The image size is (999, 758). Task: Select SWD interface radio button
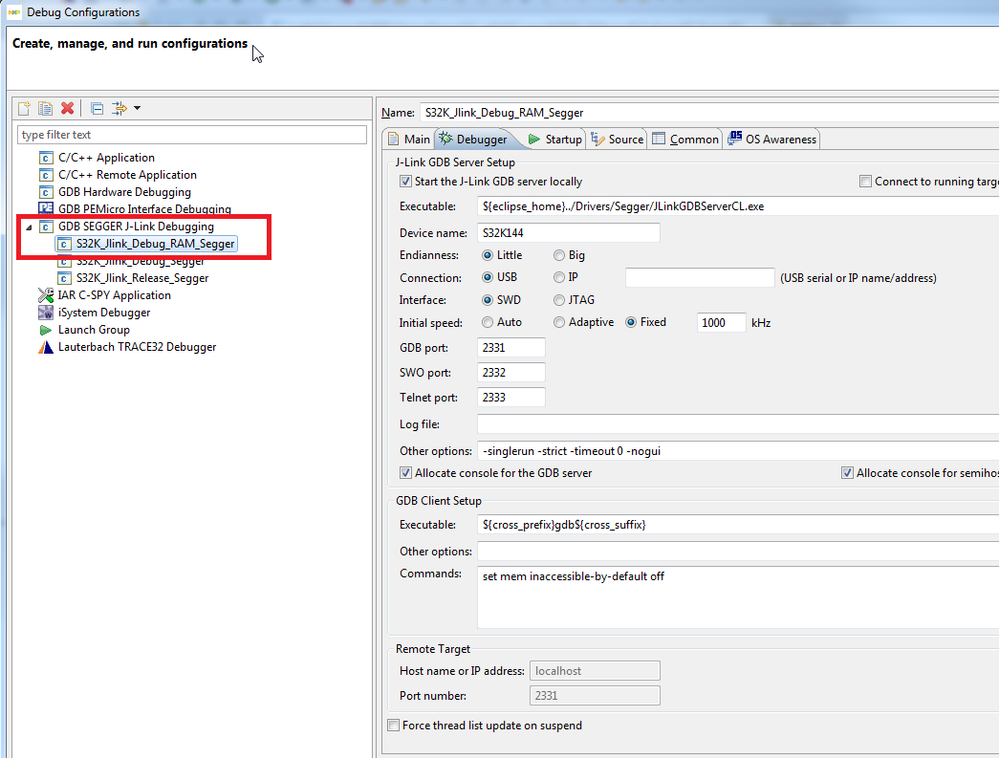[x=487, y=299]
